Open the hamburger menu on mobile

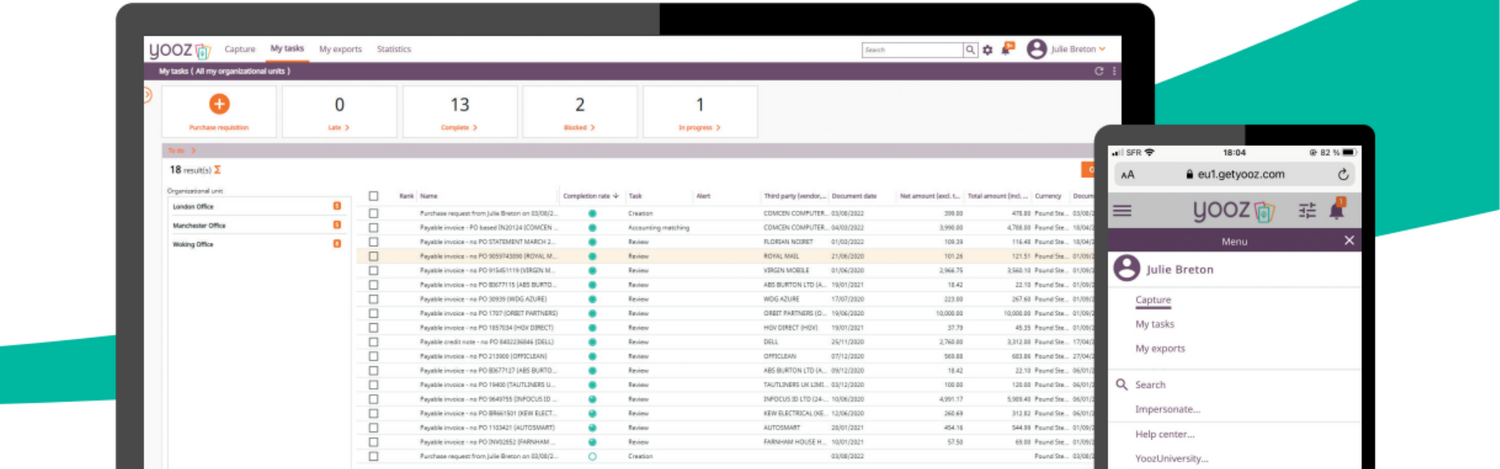click(1122, 211)
